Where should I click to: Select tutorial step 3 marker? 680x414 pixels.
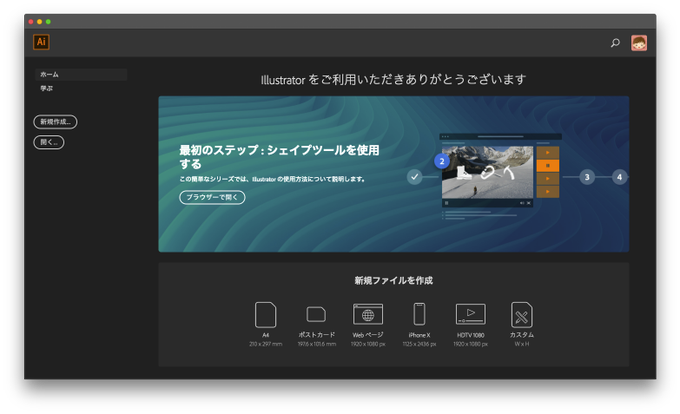[x=587, y=177]
